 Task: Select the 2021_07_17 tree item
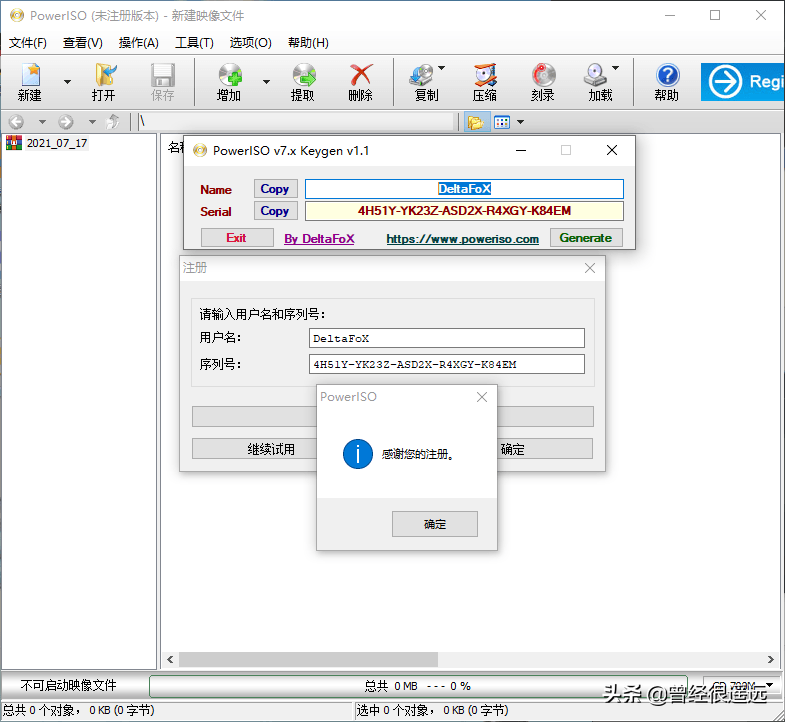(x=57, y=143)
